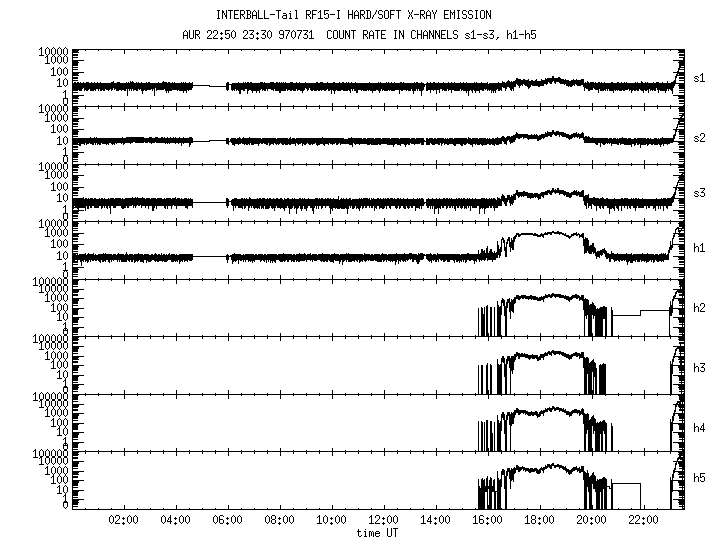Screen dimensions: 720x550
Task: Select the 10:00 time axis tick label
Action: pos(331,521)
